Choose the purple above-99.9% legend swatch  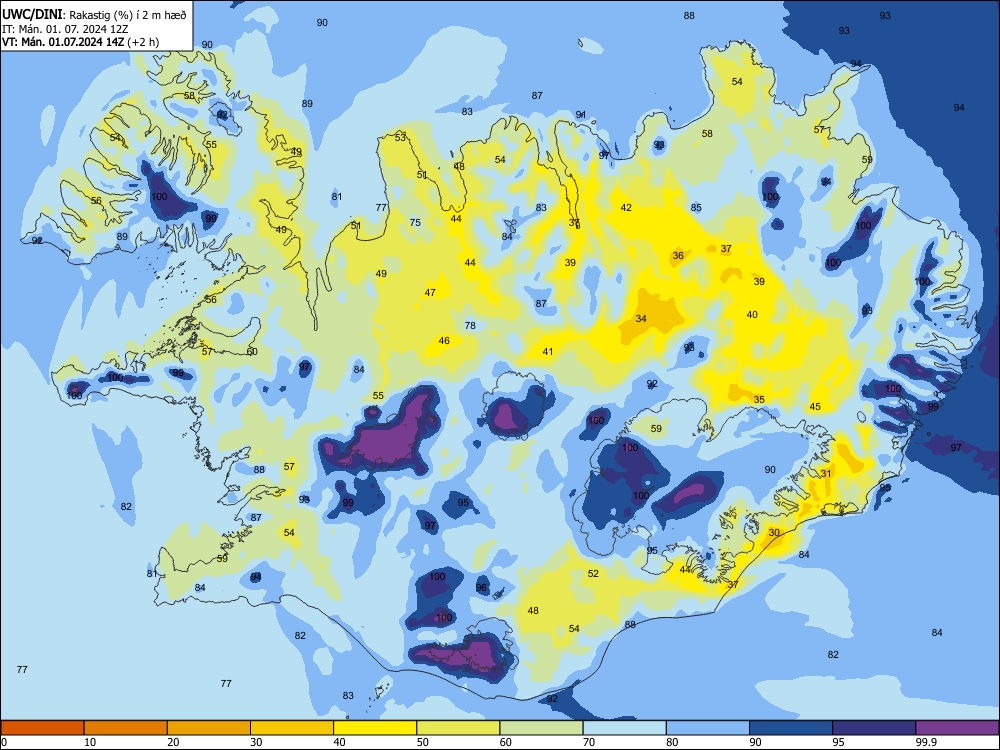point(957,728)
